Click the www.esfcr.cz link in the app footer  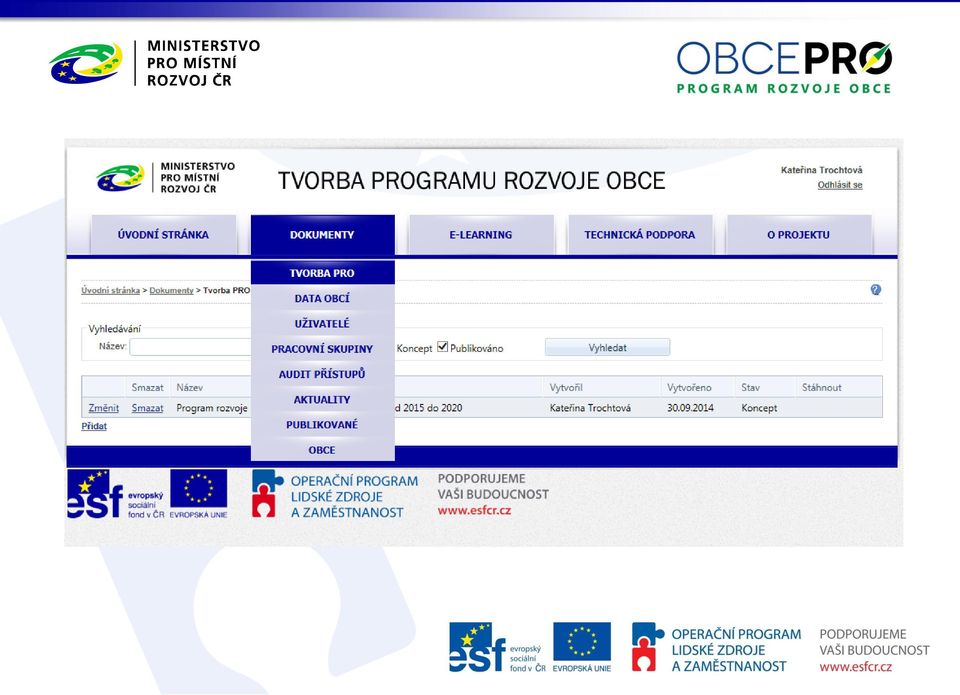click(x=474, y=510)
